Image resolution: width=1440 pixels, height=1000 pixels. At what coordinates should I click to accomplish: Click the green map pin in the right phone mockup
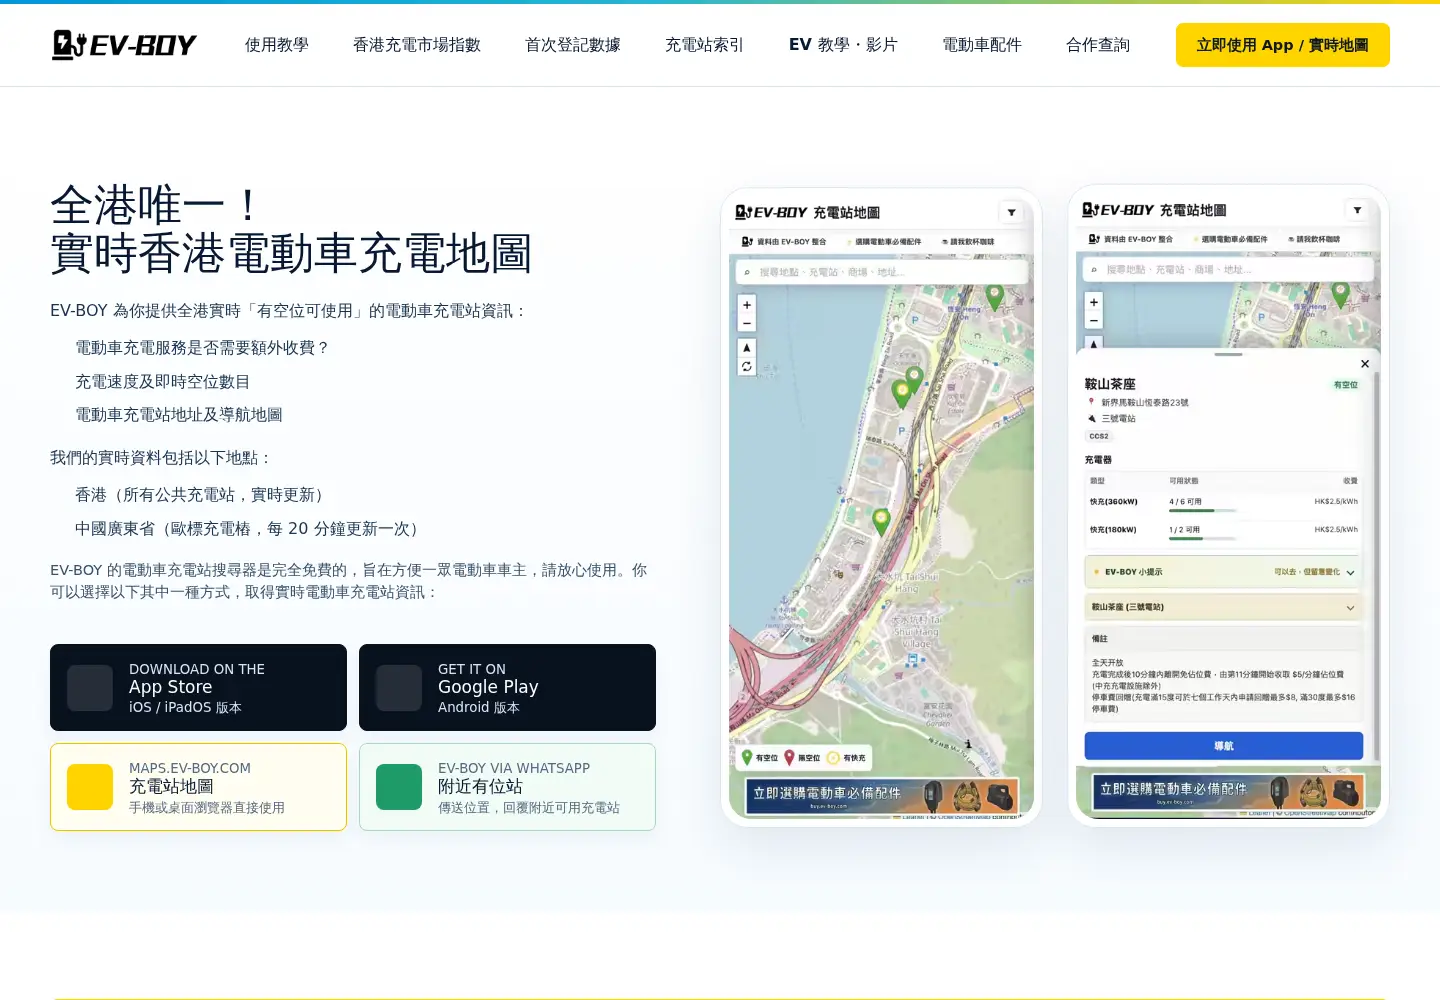point(1341,295)
